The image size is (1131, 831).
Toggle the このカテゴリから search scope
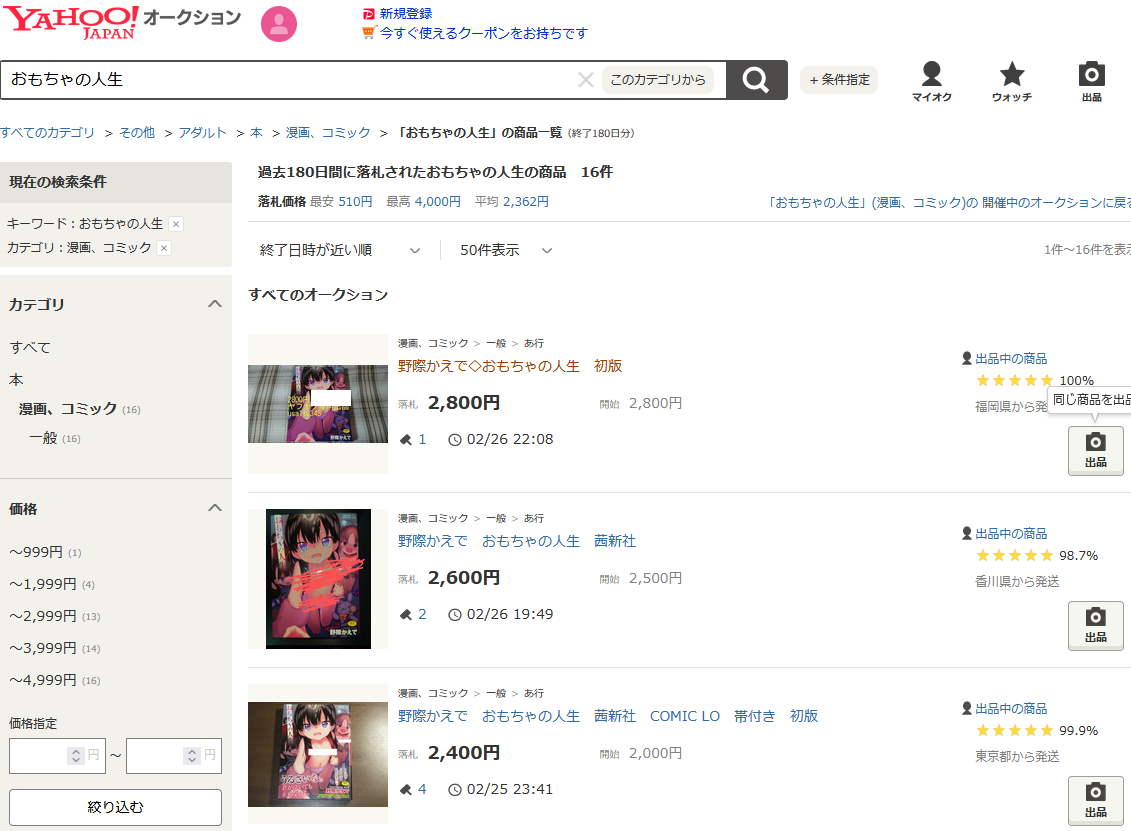tap(657, 80)
